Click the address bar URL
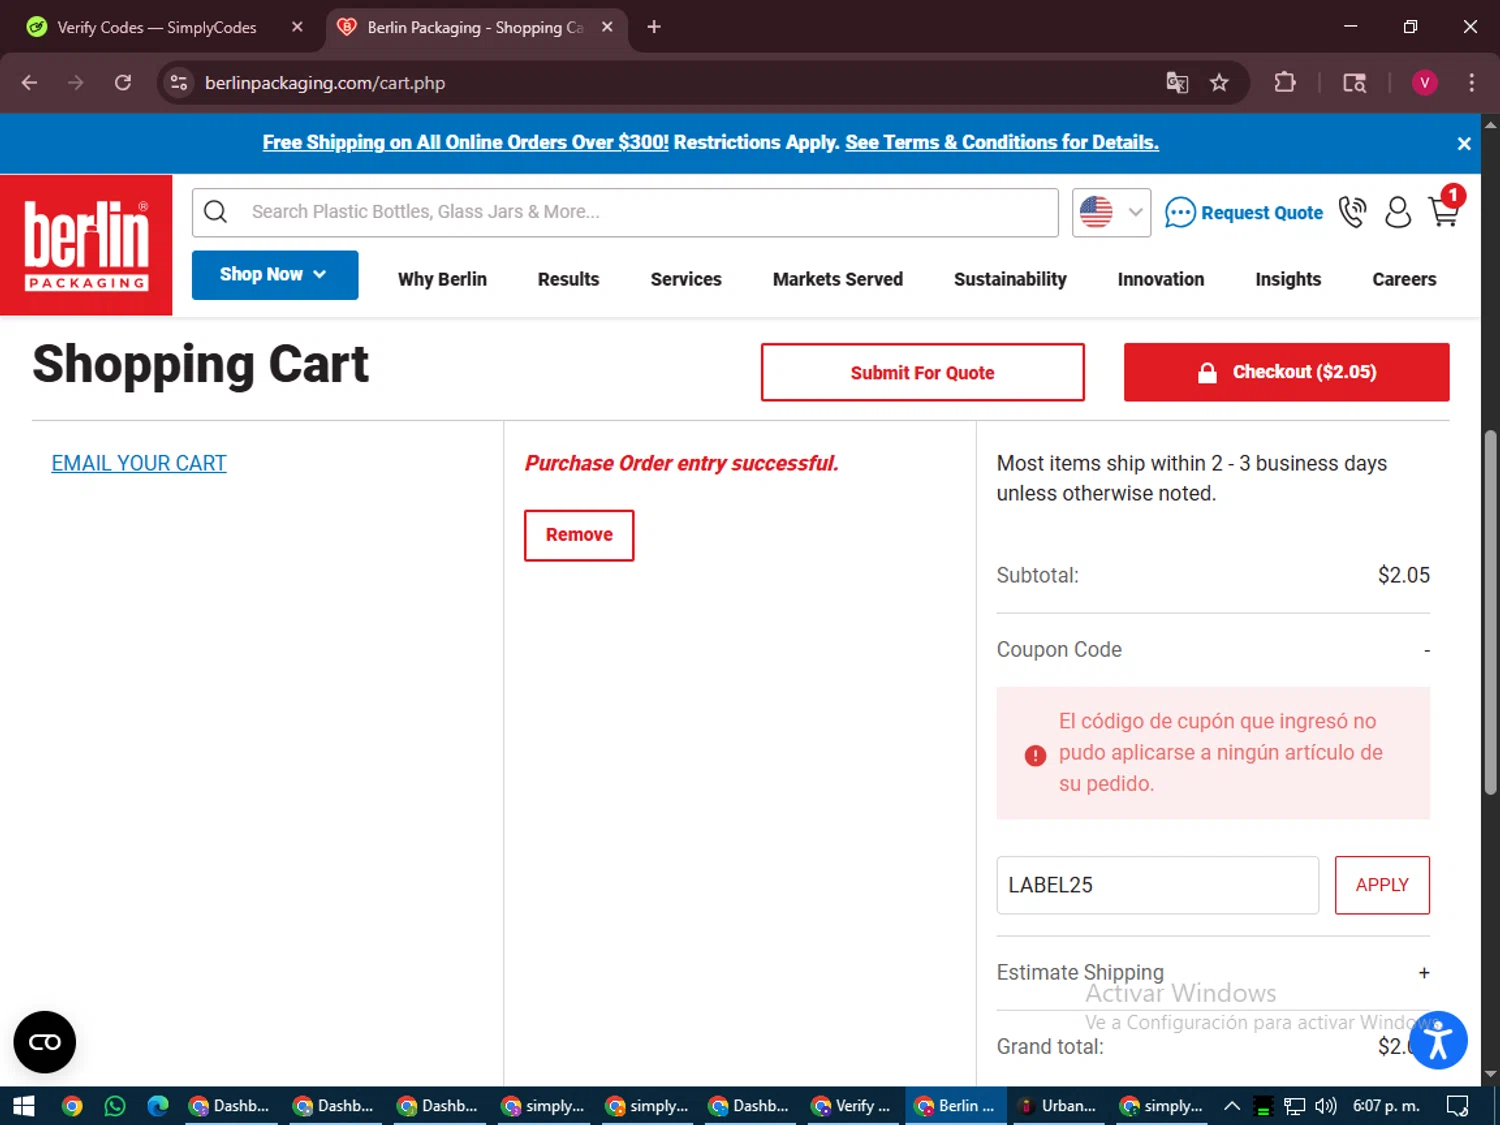 point(325,83)
